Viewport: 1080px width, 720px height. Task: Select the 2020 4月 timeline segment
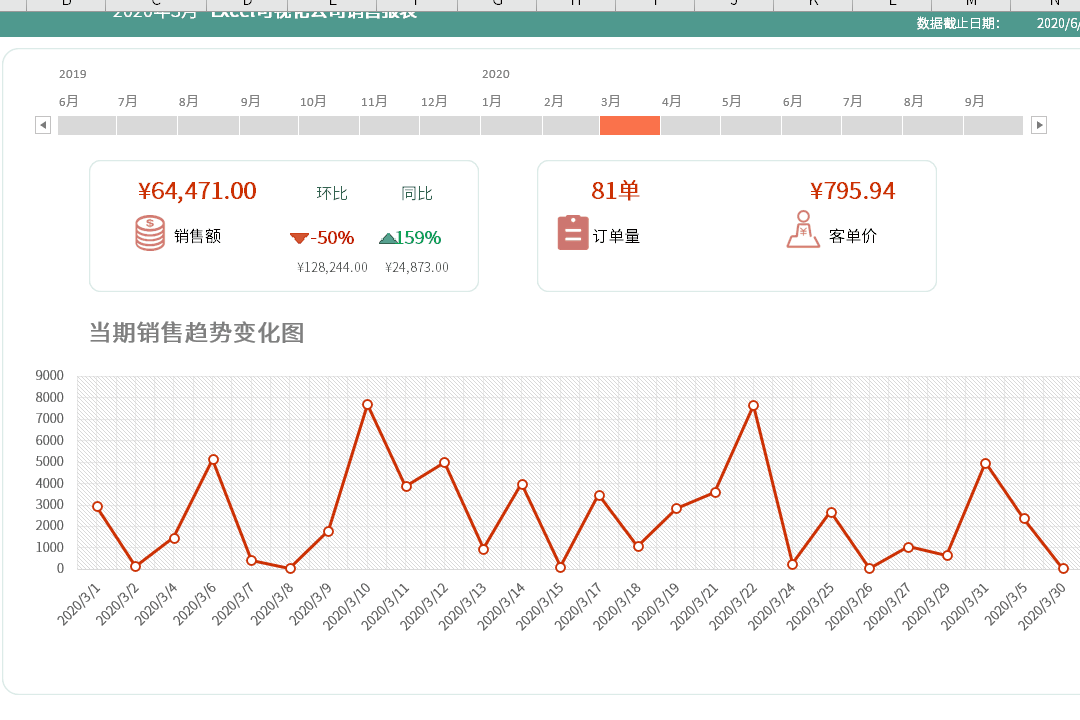(x=690, y=125)
